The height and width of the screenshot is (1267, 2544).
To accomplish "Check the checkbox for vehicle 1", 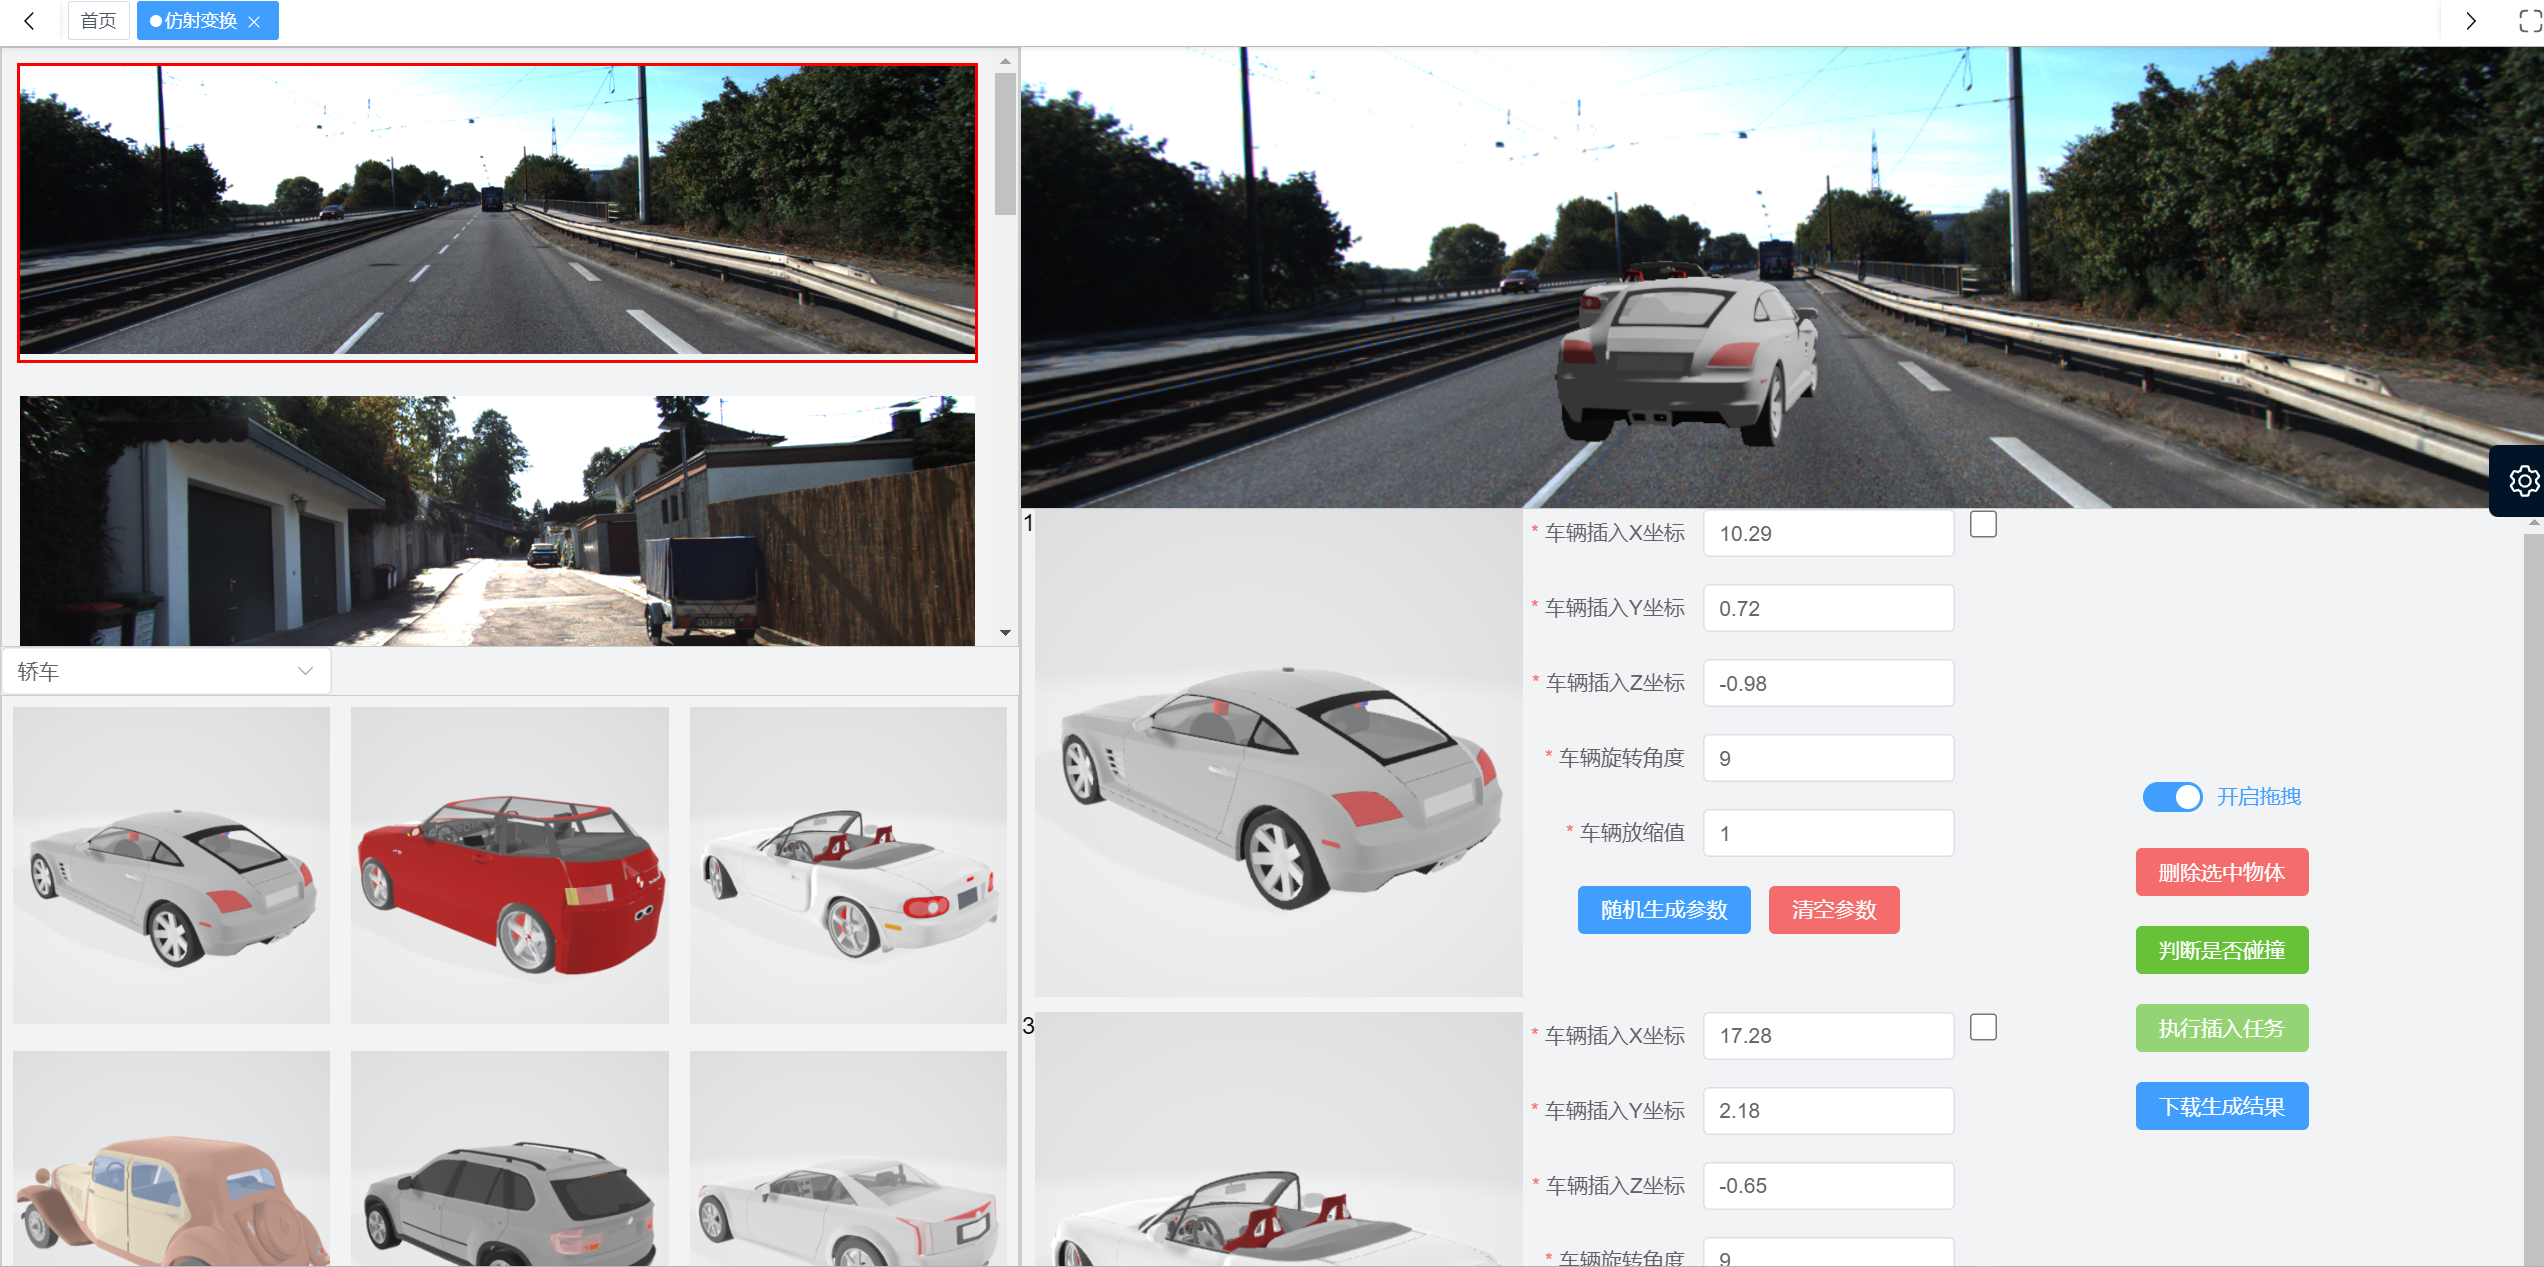I will click(x=1983, y=524).
